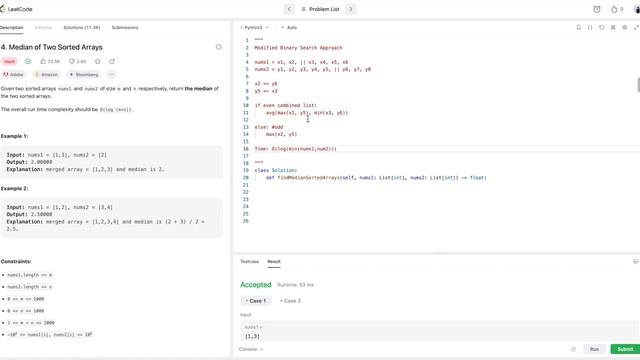Run the code
The width and height of the screenshot is (640, 360).
click(x=594, y=349)
